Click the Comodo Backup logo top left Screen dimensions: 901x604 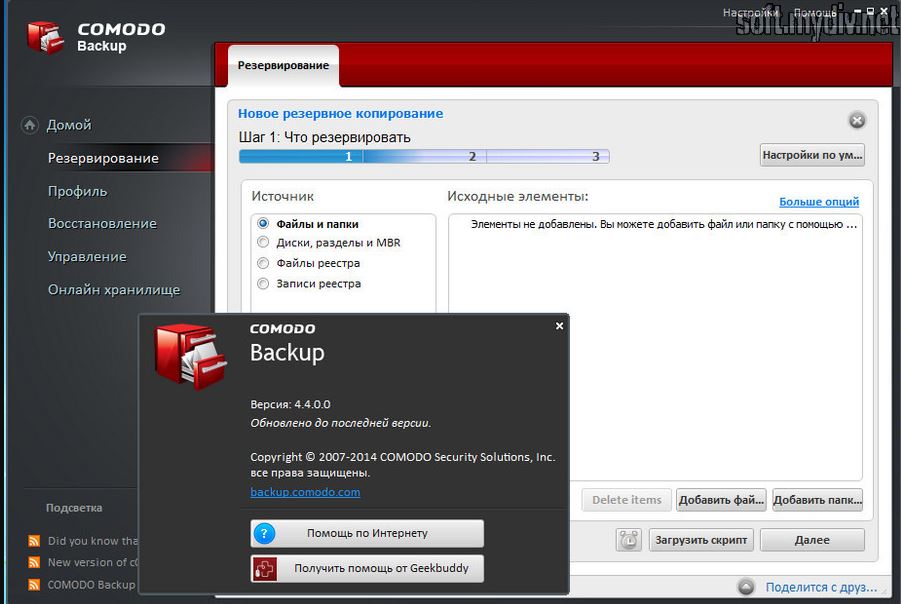pyautogui.click(x=45, y=37)
